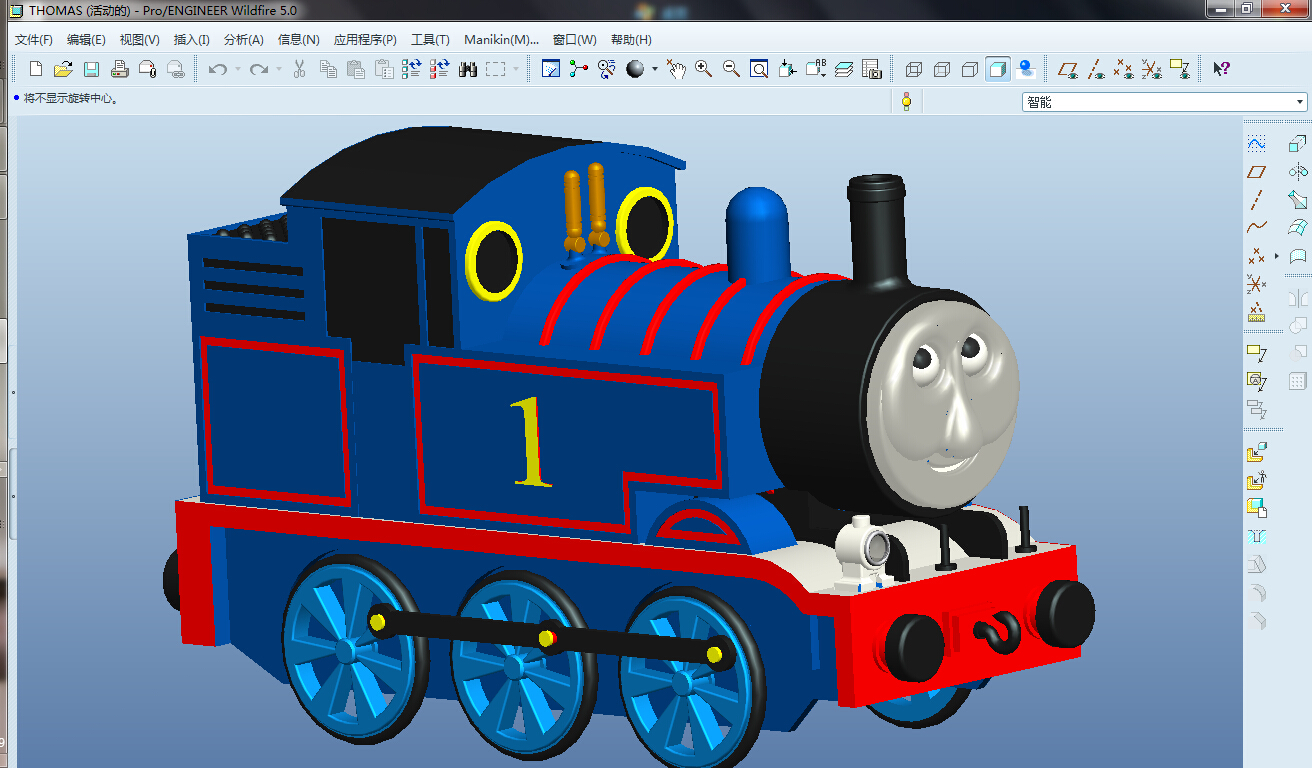Click the Hole tool in right toolbar
Image resolution: width=1312 pixels, height=768 pixels.
point(1257,537)
